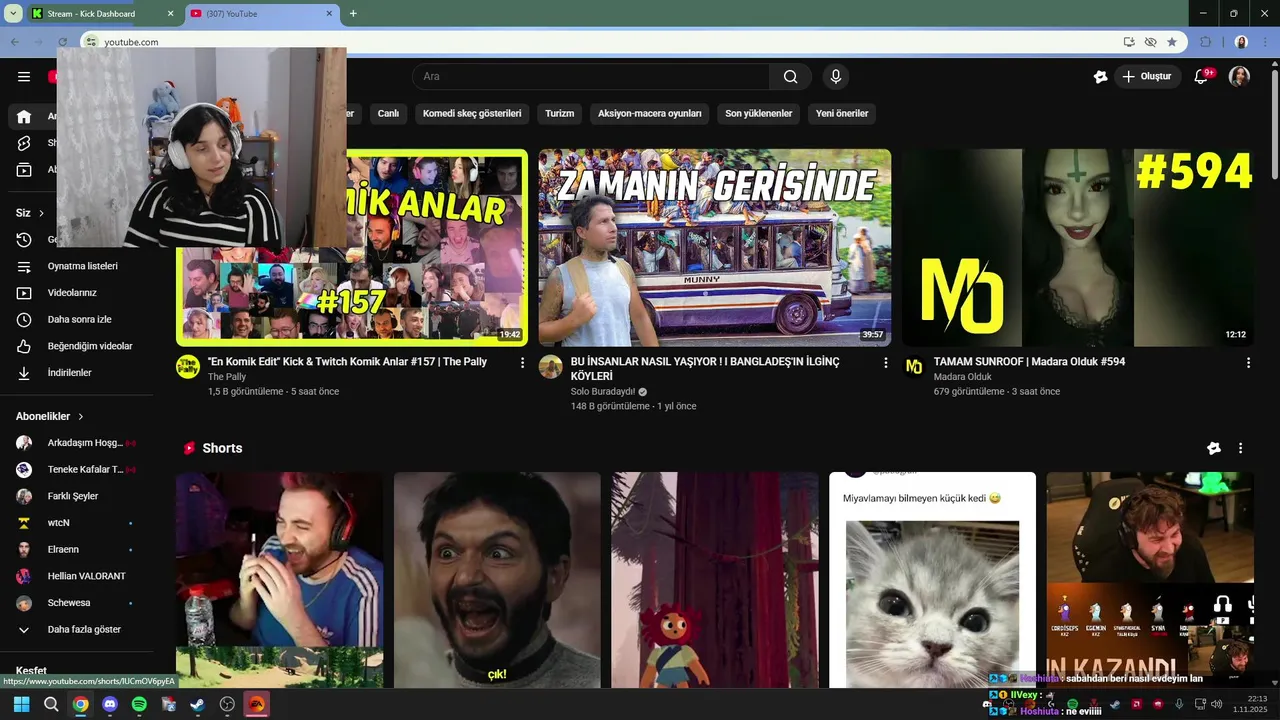Play the ZAMANIN GERİSİNDE bus thumbnail
Screen dimensions: 1280x720
[715, 248]
